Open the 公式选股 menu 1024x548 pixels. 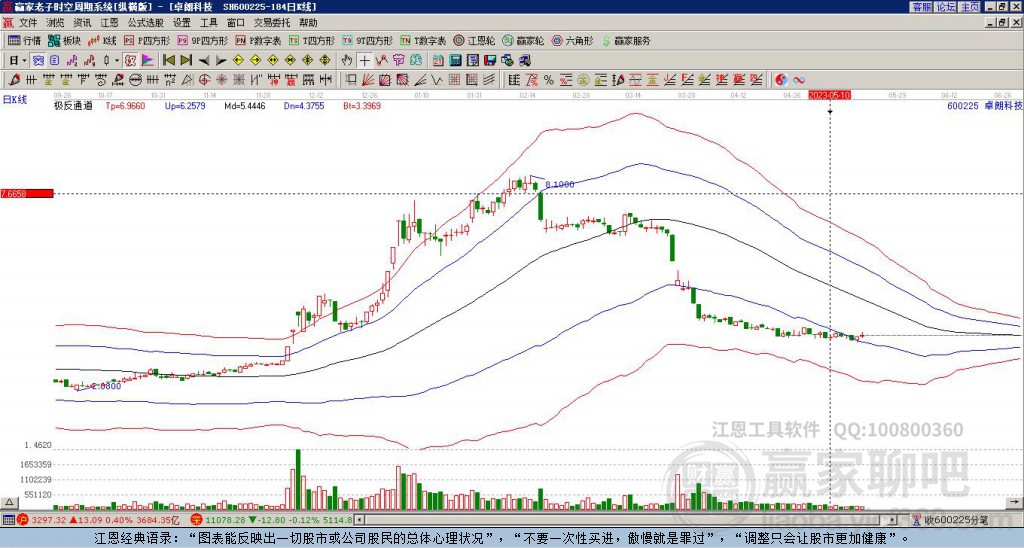point(145,22)
